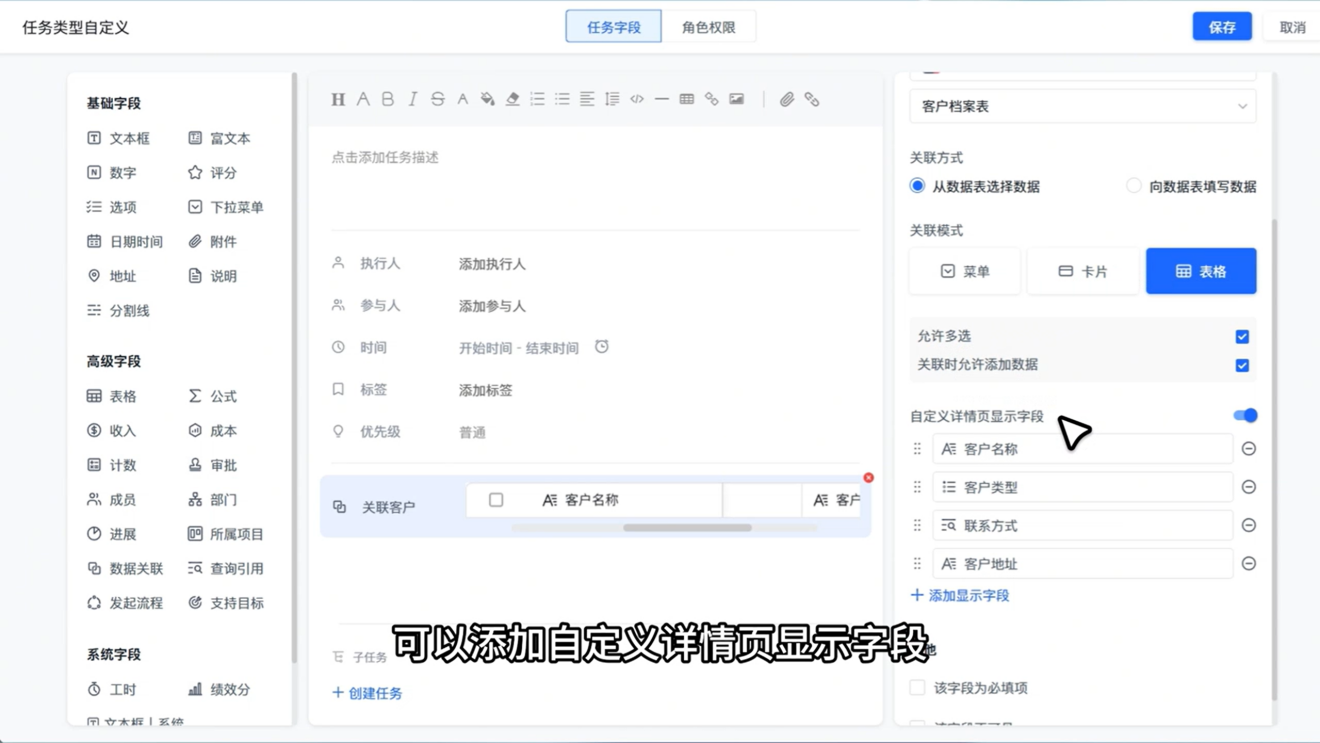Choose 菜单 association mode

tap(965, 271)
